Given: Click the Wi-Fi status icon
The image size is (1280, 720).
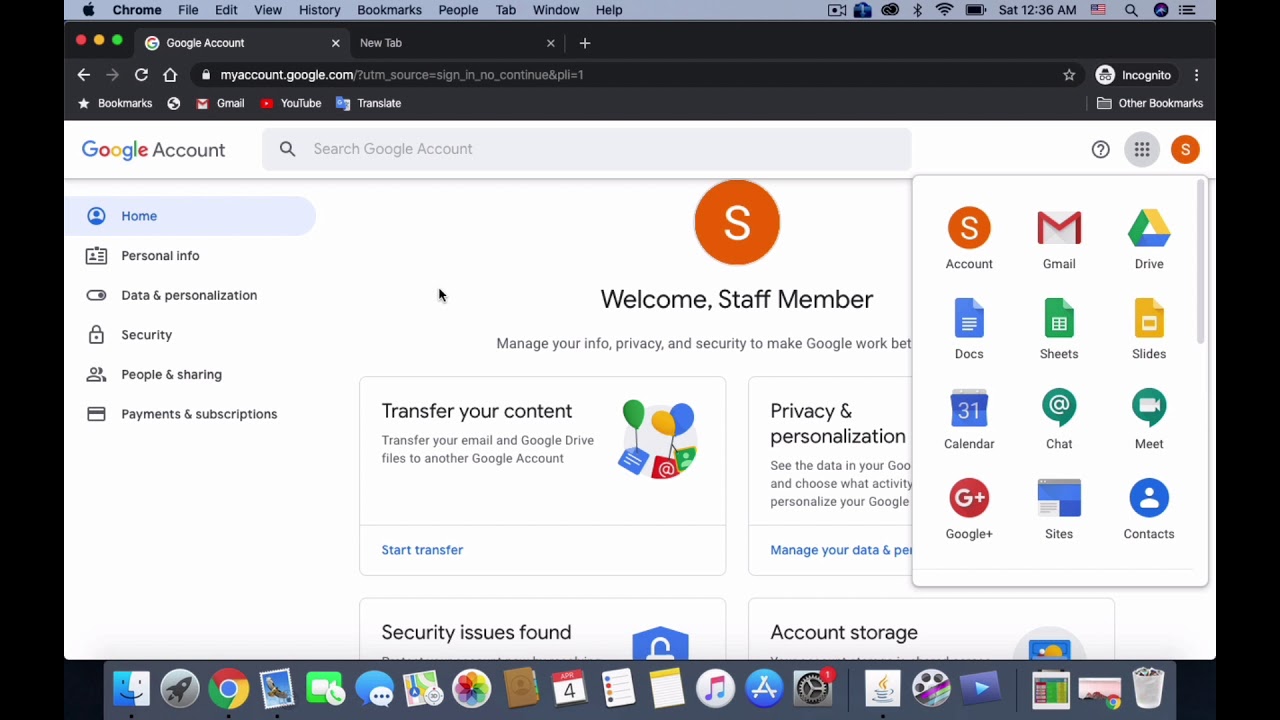Looking at the screenshot, I should pos(944,10).
